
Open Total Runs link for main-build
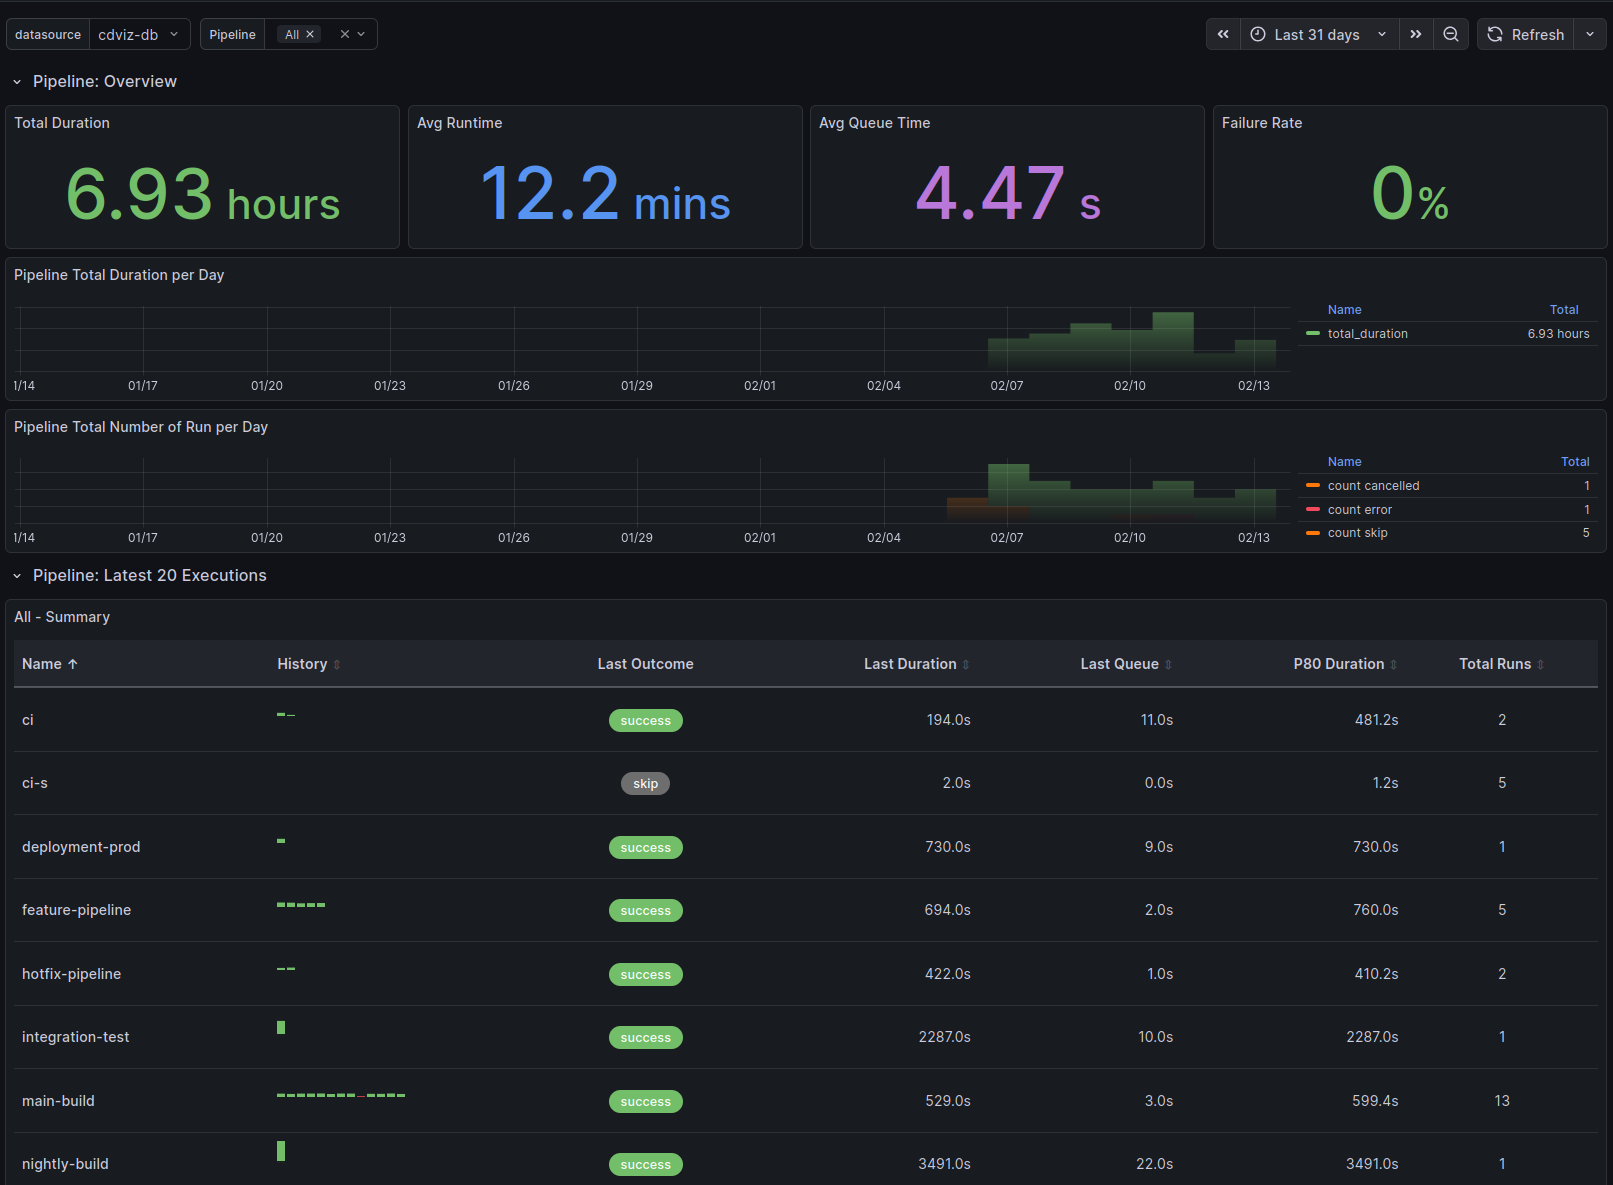[x=1501, y=1100]
